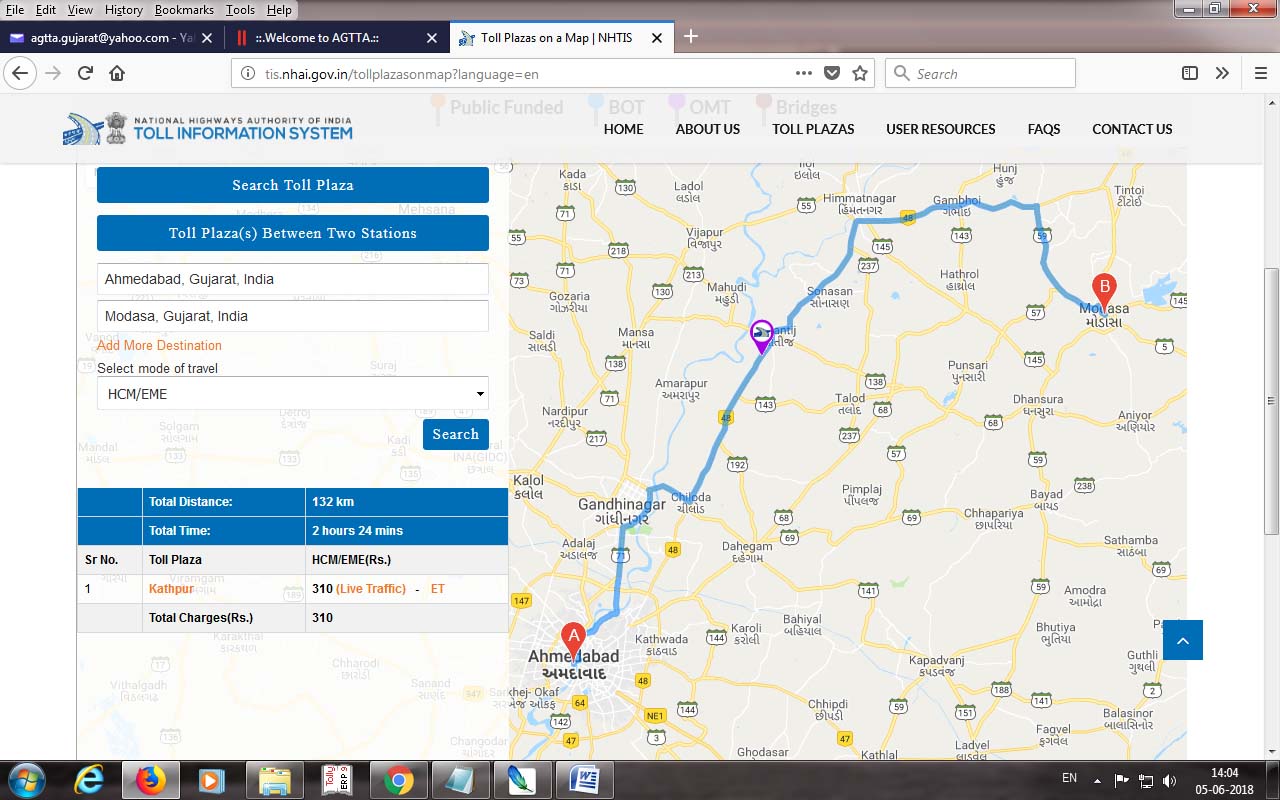Open the Firefox hamburger menu
Screen dimensions: 1280x800
pos(1260,73)
